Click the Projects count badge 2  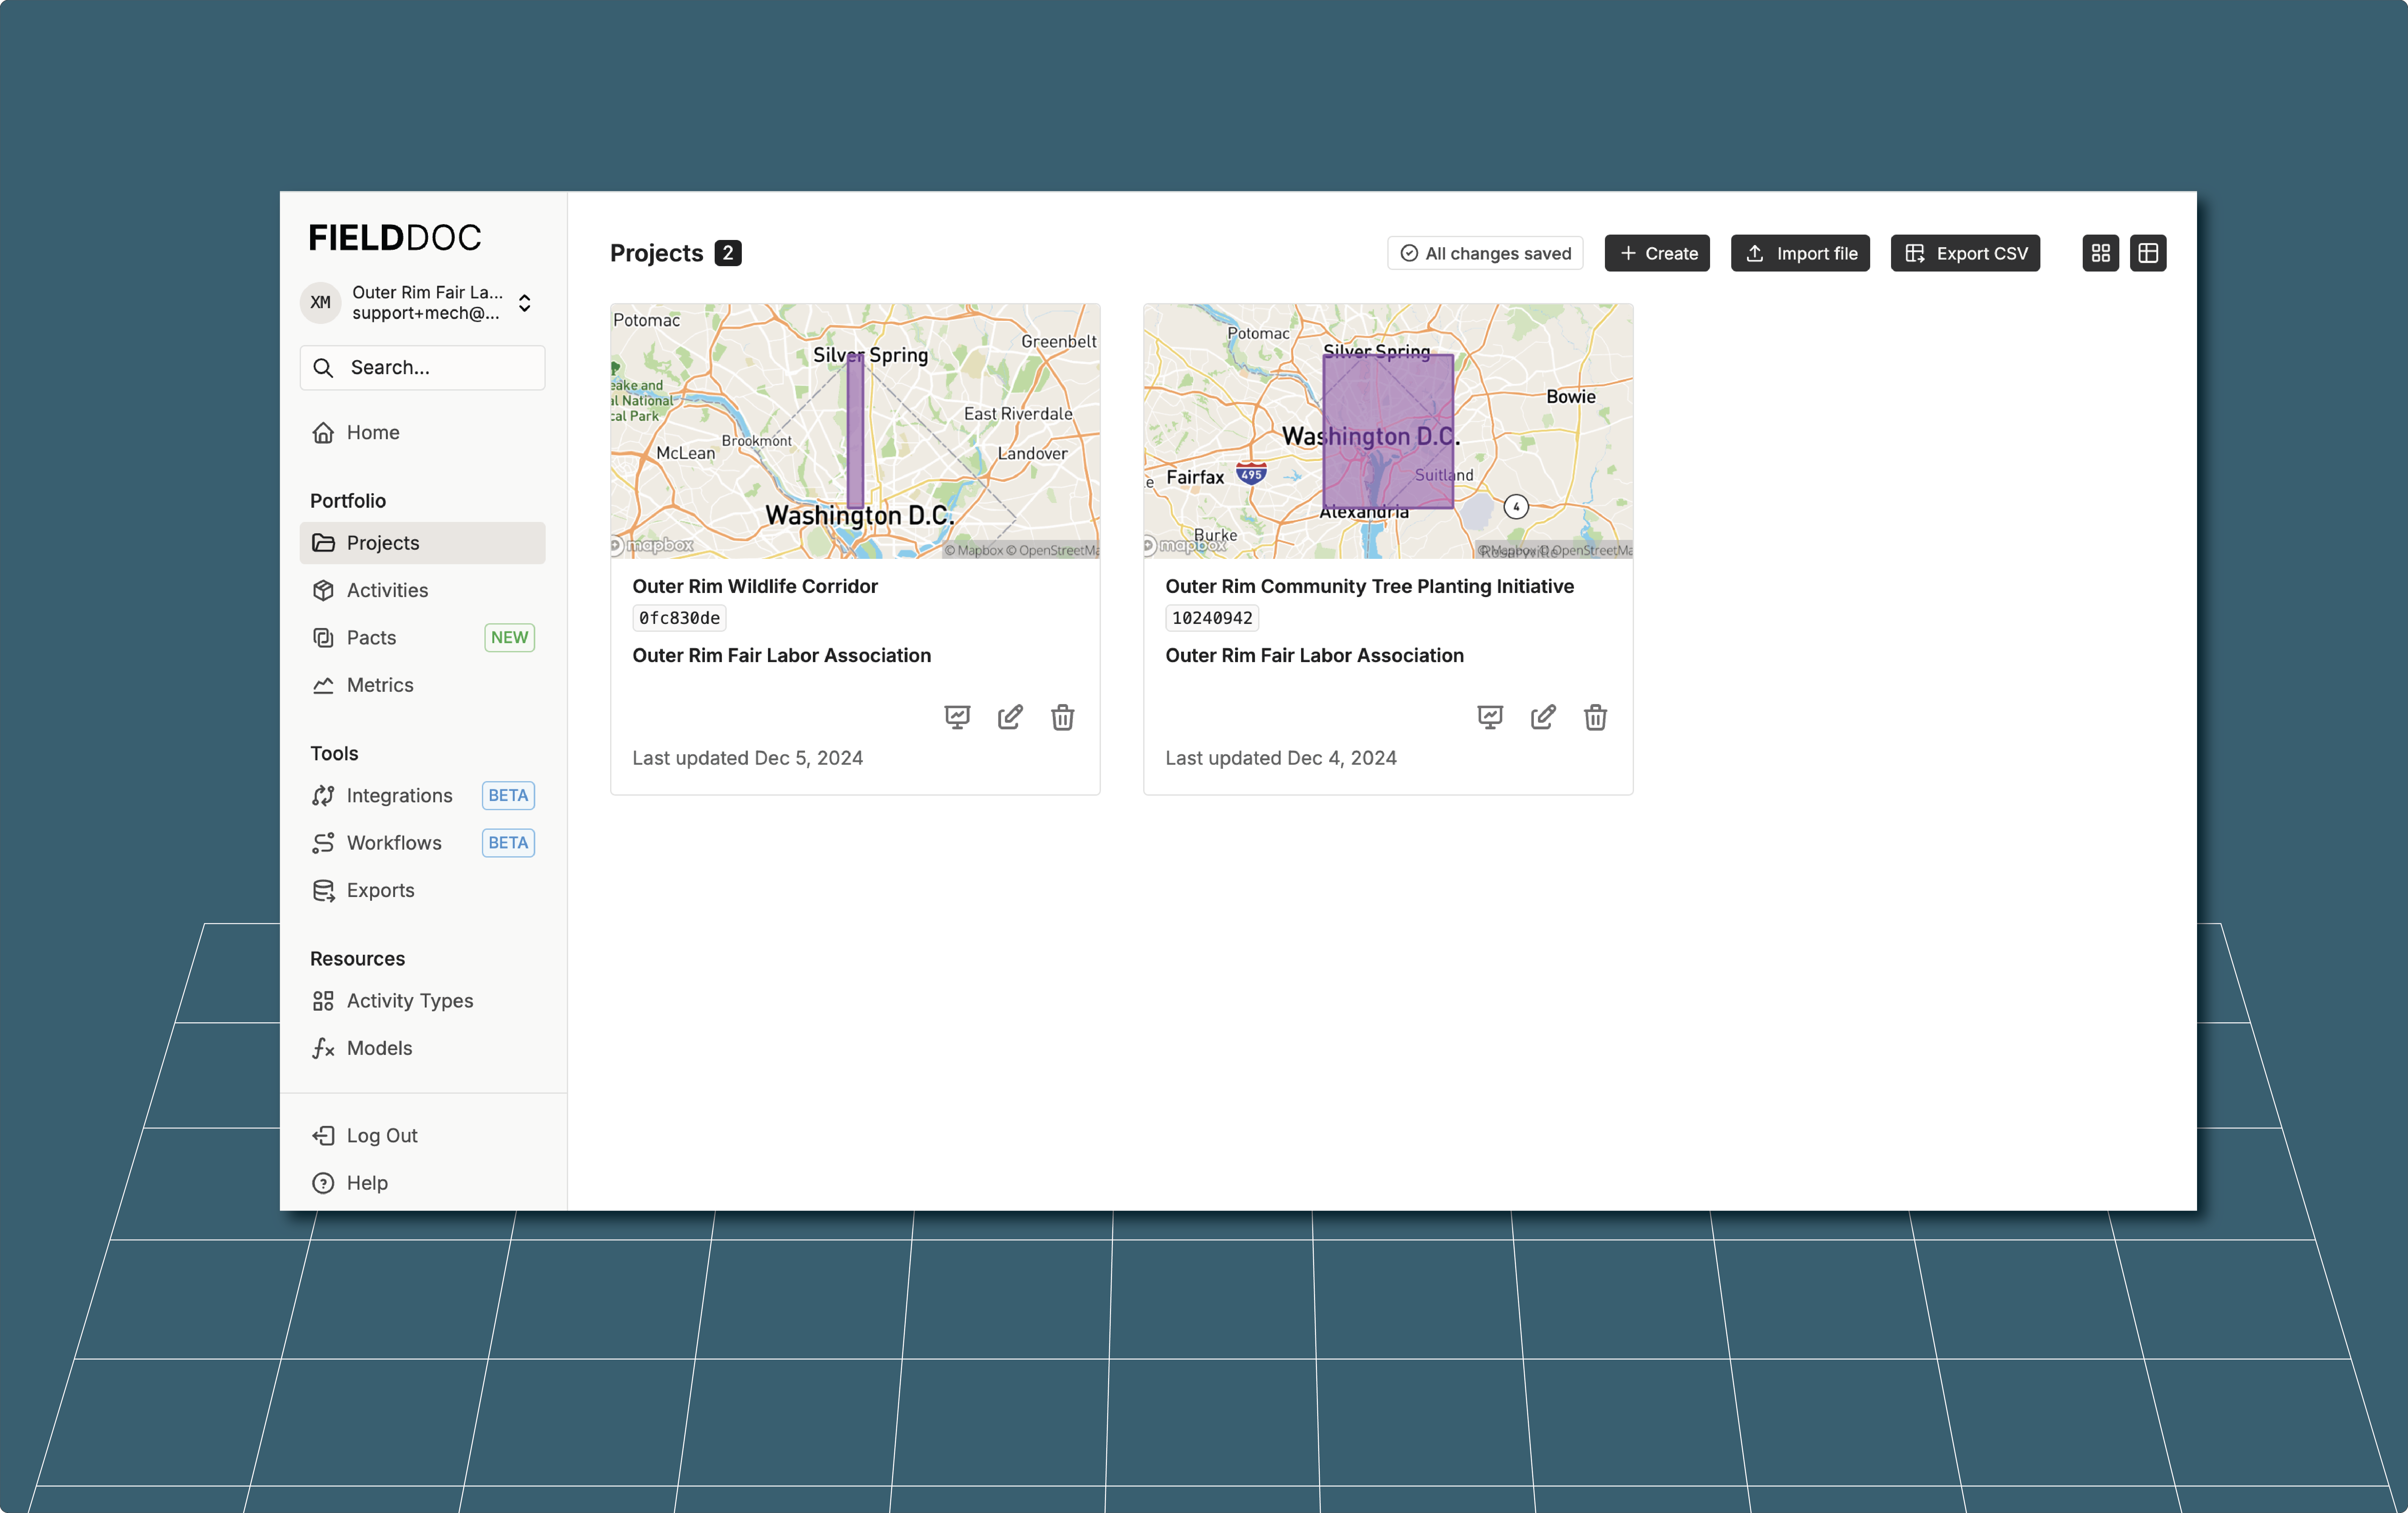728,253
